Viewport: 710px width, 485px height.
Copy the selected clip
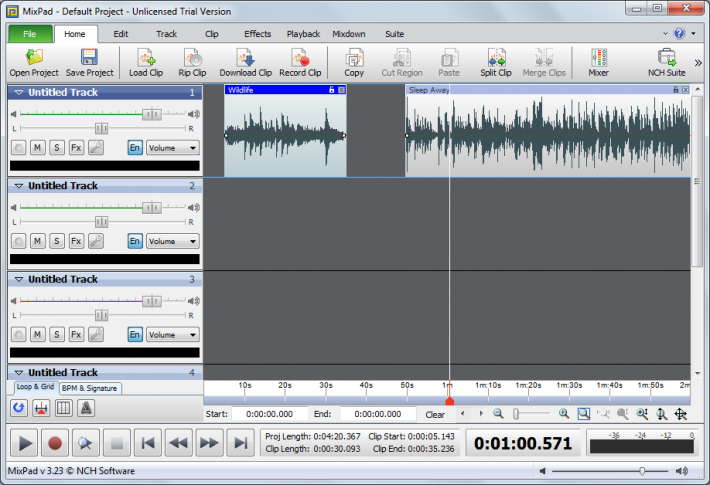click(354, 62)
